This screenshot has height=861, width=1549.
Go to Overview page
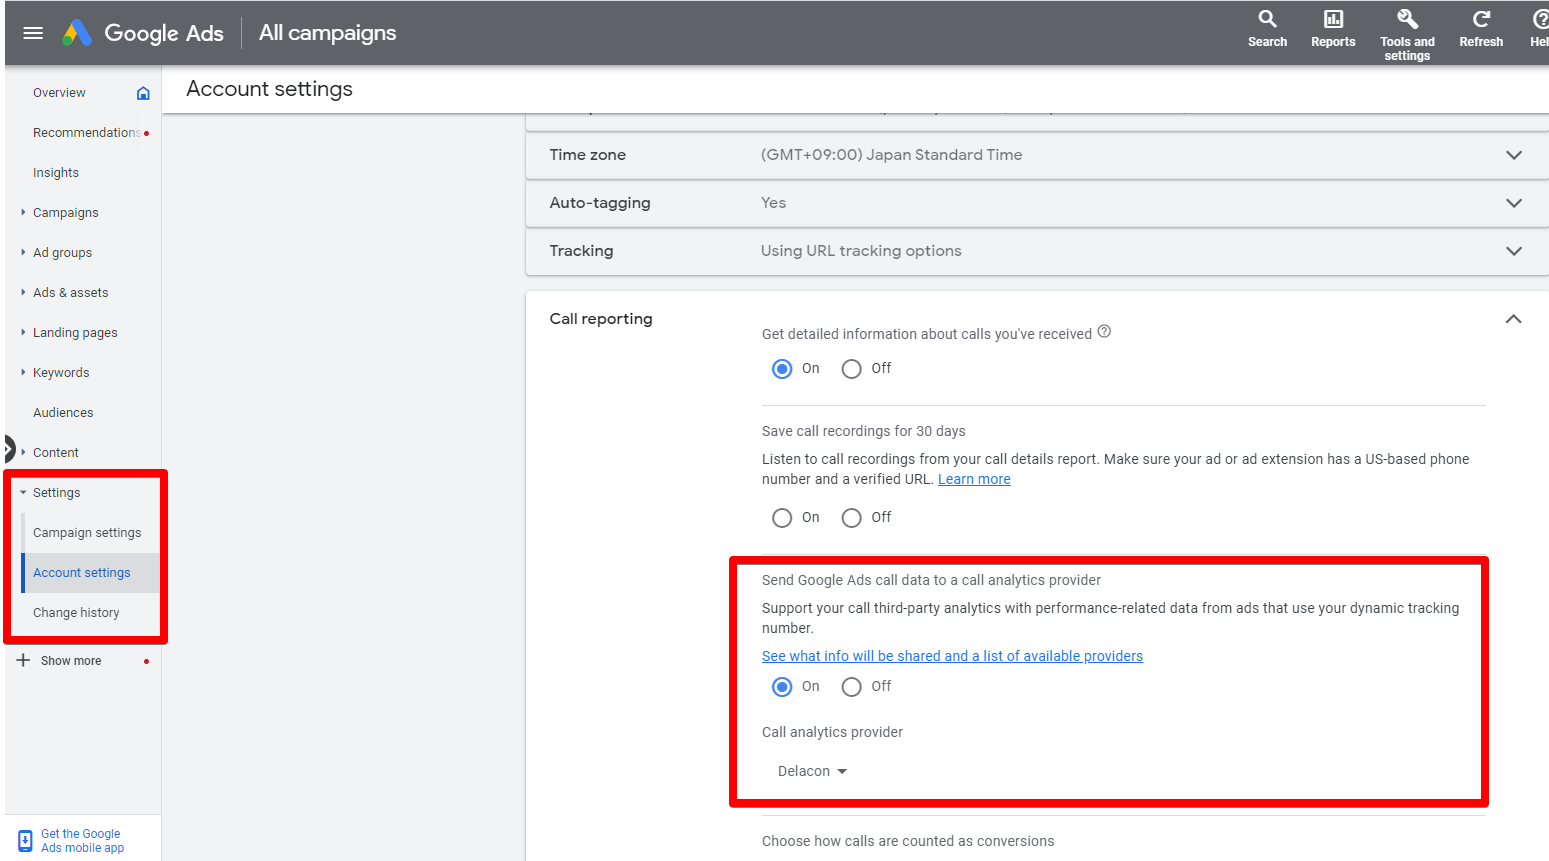tap(59, 93)
